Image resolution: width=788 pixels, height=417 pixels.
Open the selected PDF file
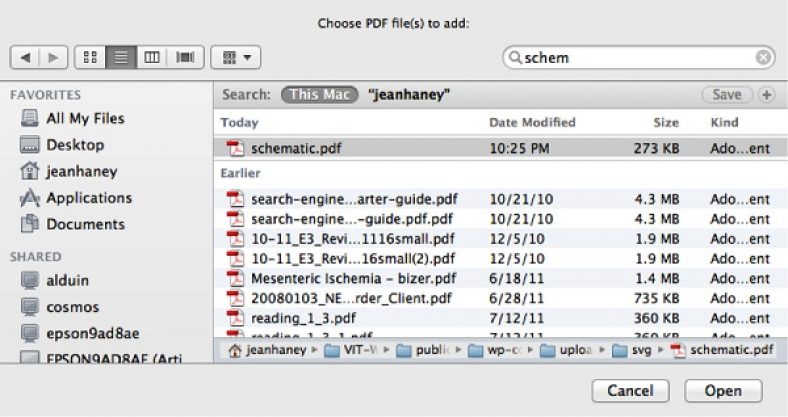[x=723, y=391]
